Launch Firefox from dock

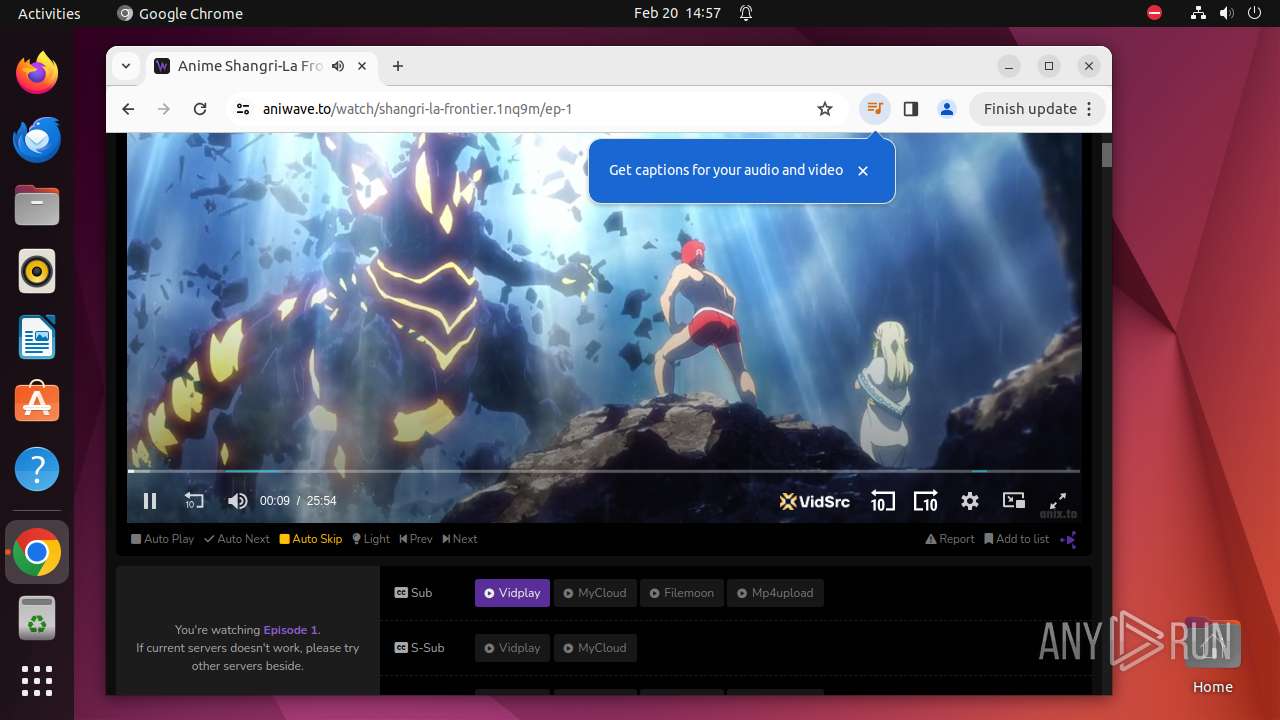point(37,73)
